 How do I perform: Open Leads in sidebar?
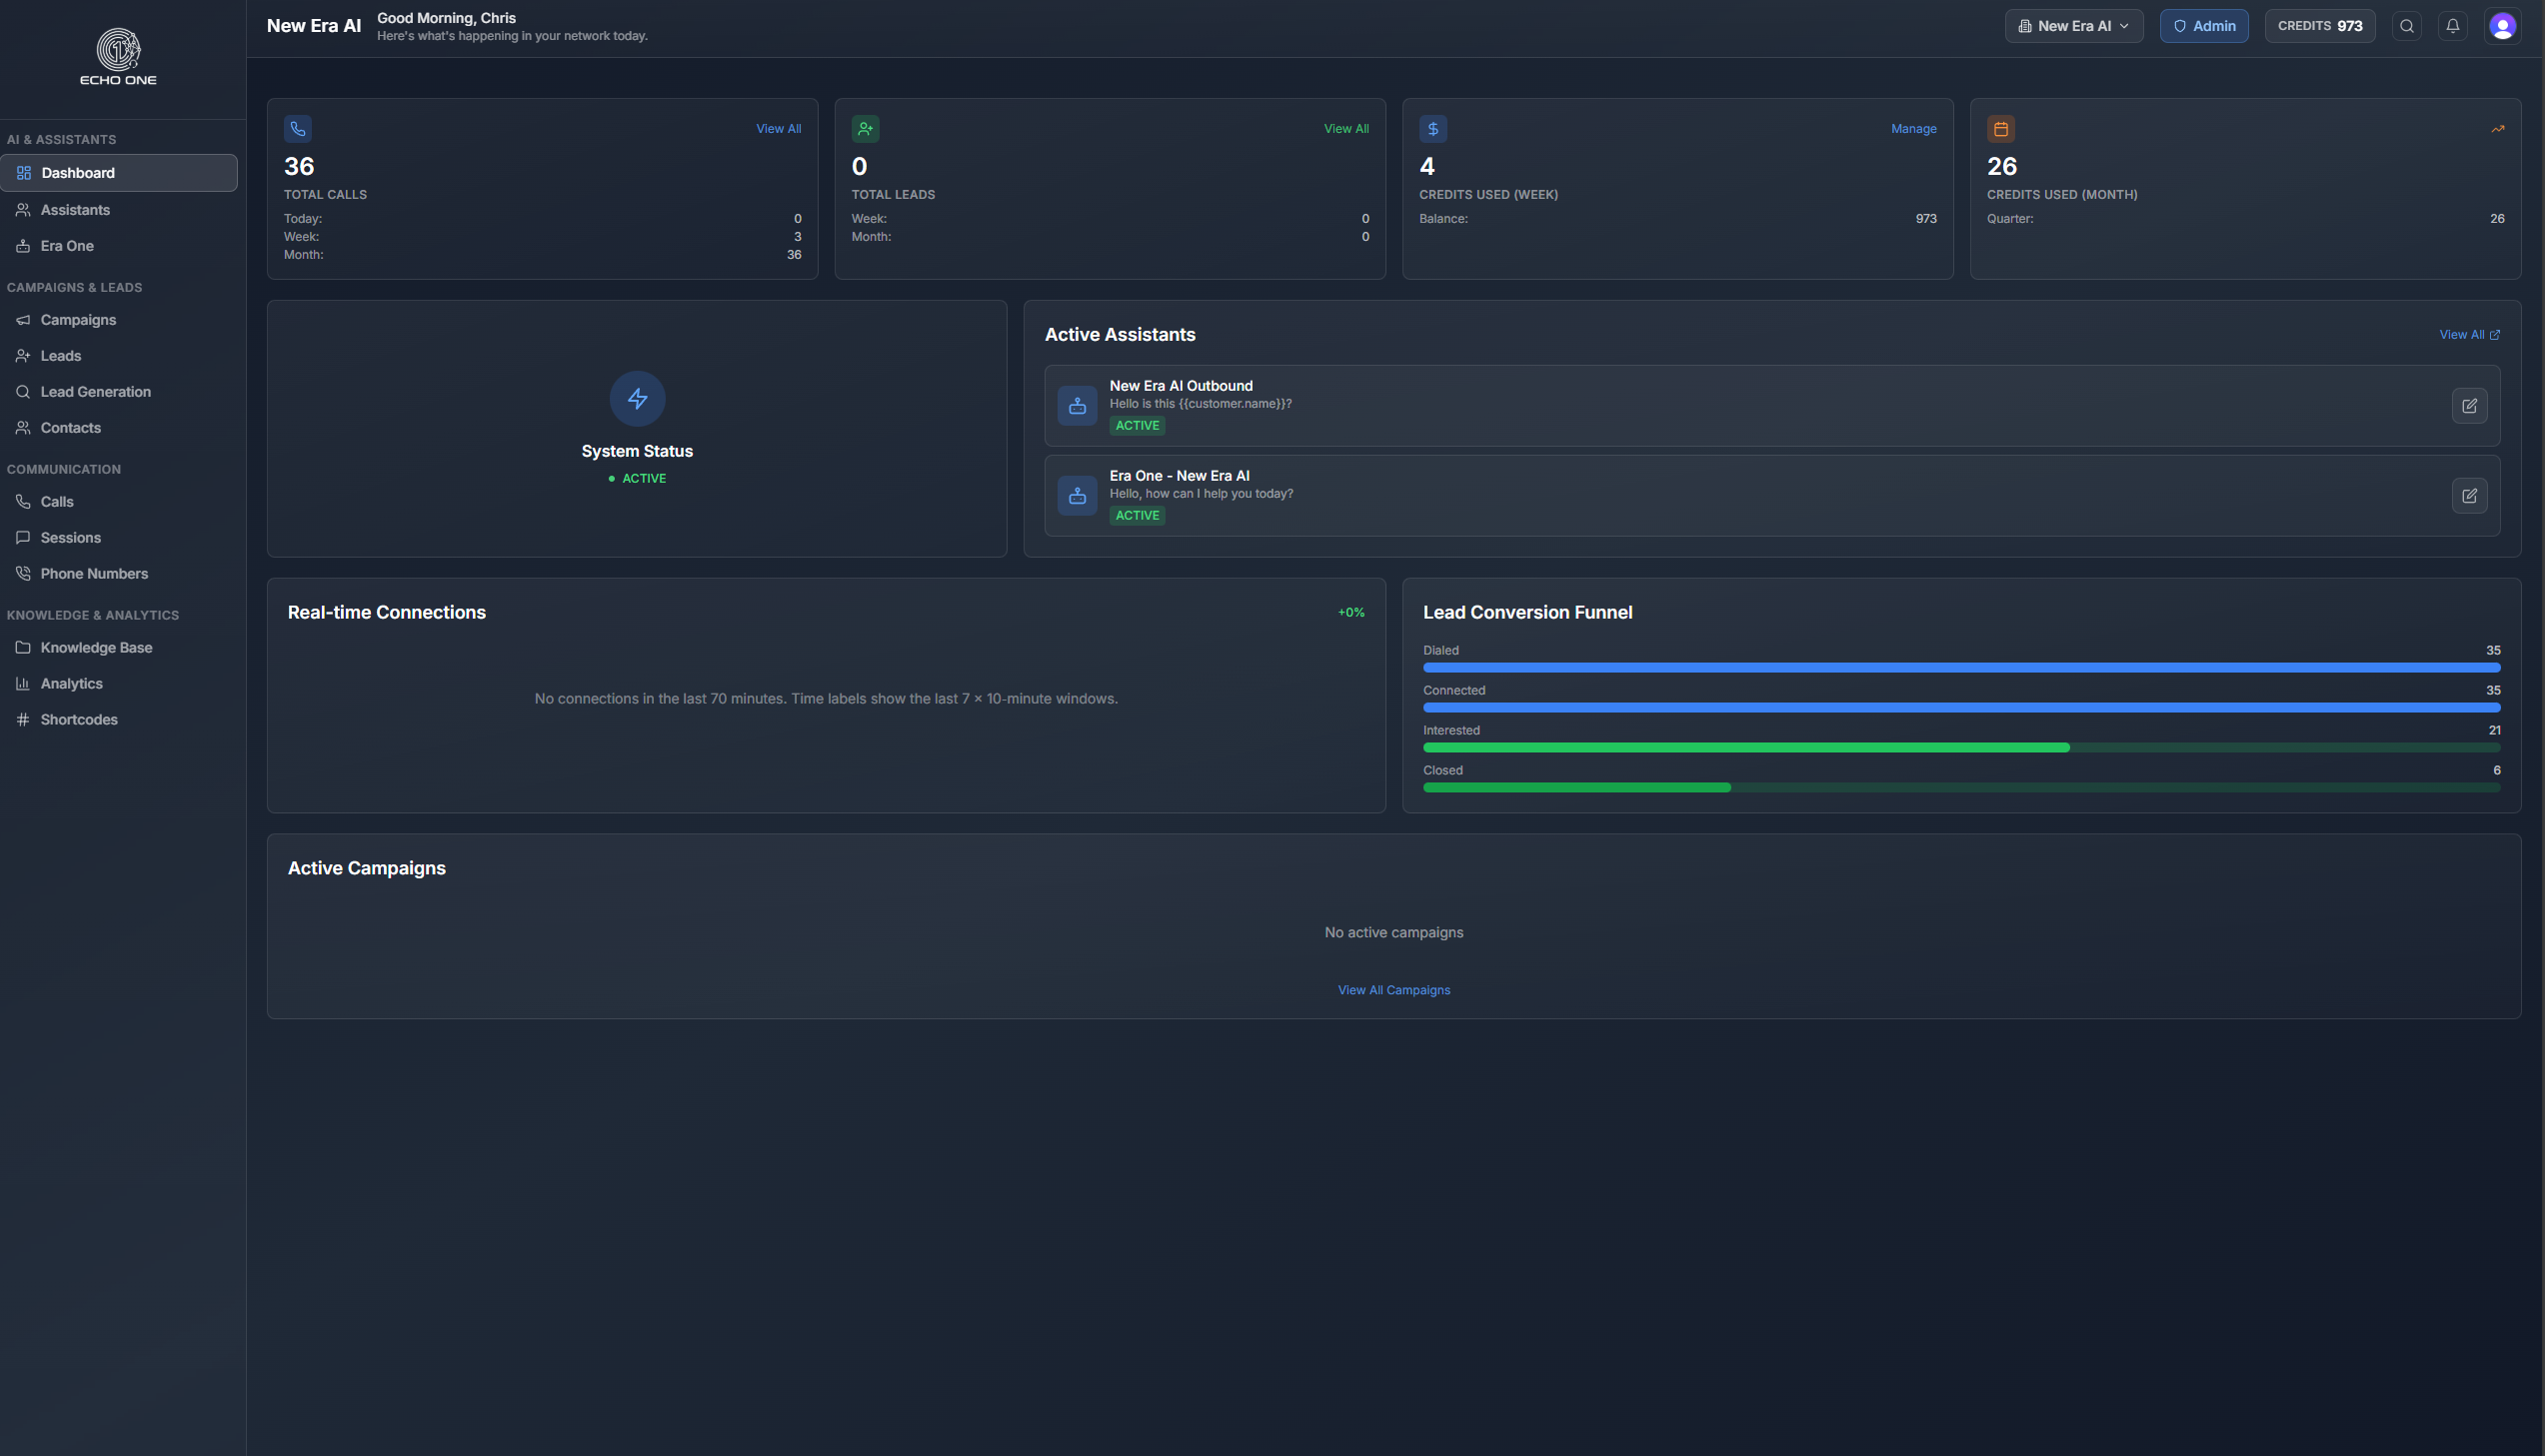(x=119, y=356)
